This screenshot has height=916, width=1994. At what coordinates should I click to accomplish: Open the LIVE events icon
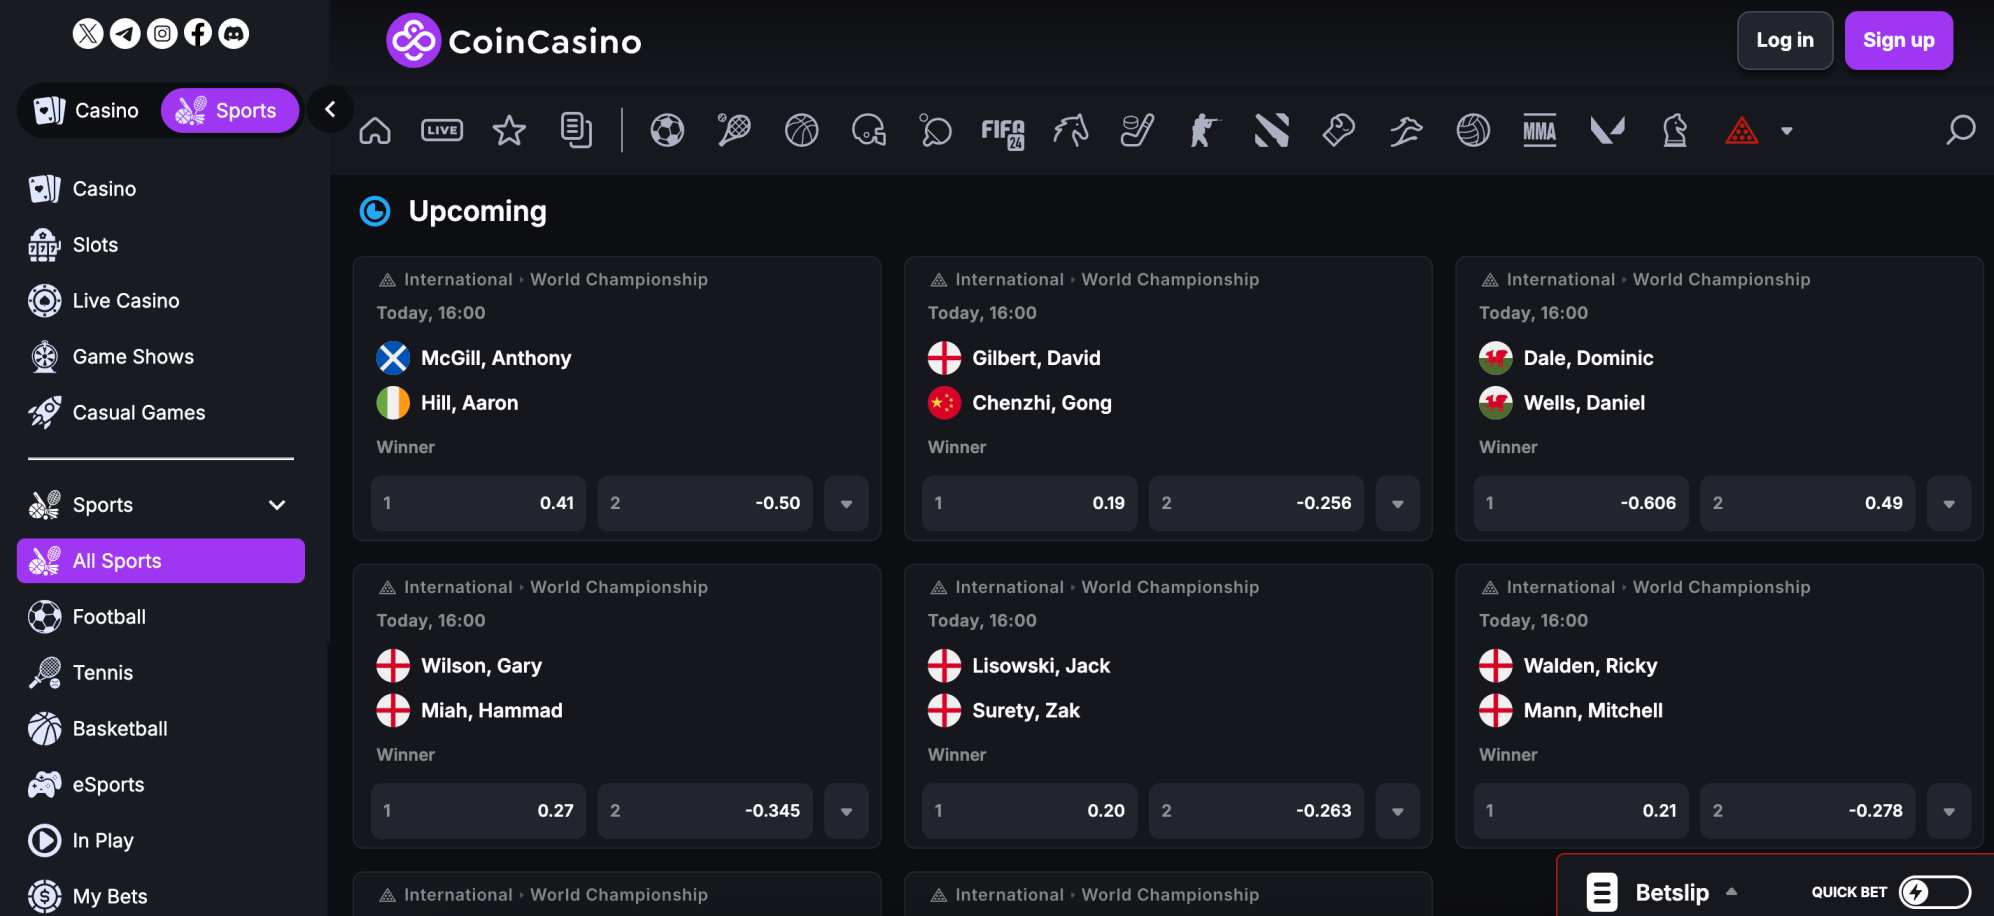(x=442, y=131)
